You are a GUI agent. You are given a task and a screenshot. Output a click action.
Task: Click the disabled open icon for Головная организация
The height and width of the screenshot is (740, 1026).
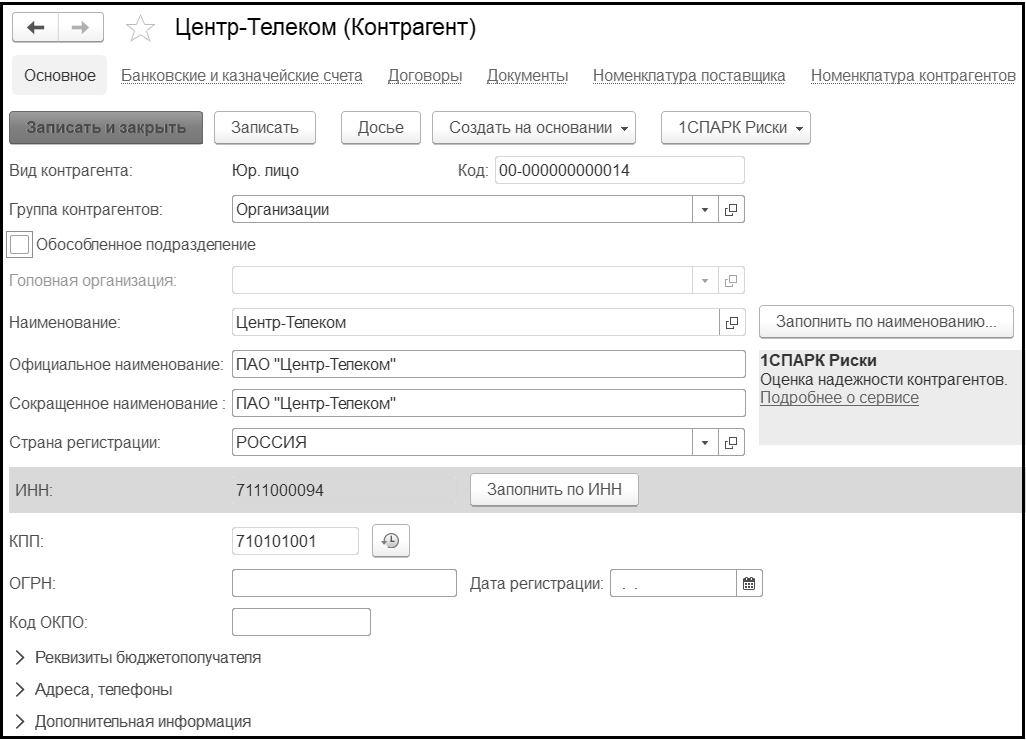(x=731, y=281)
